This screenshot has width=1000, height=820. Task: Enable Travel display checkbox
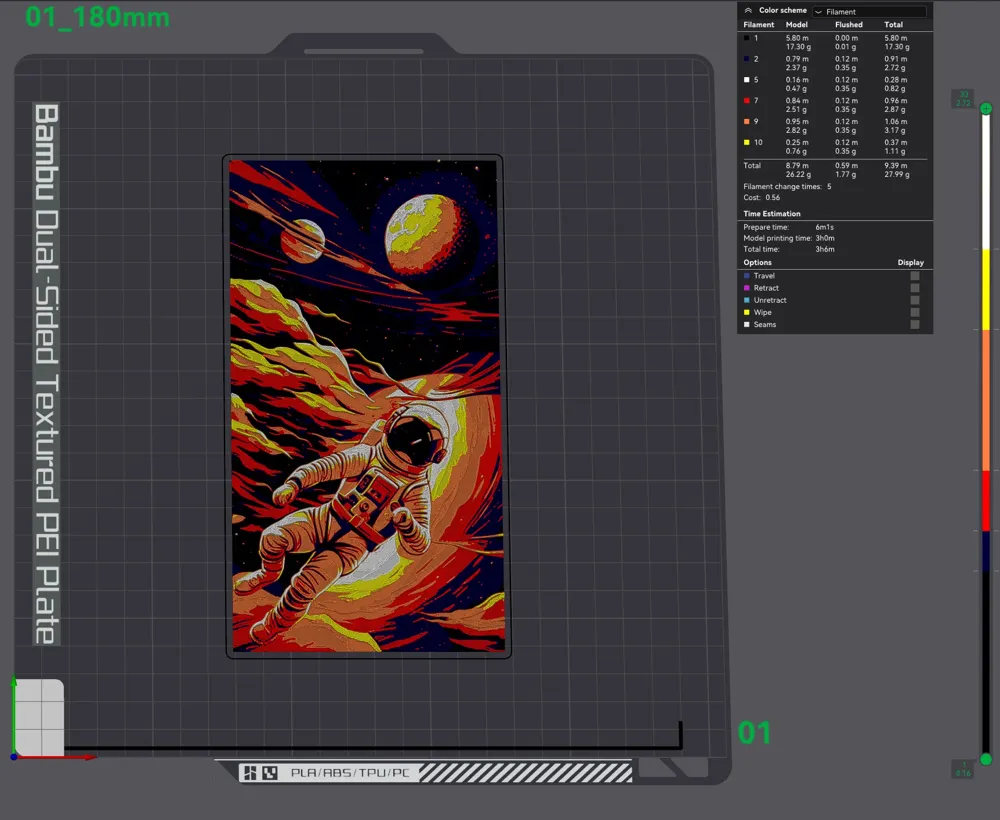[914, 276]
